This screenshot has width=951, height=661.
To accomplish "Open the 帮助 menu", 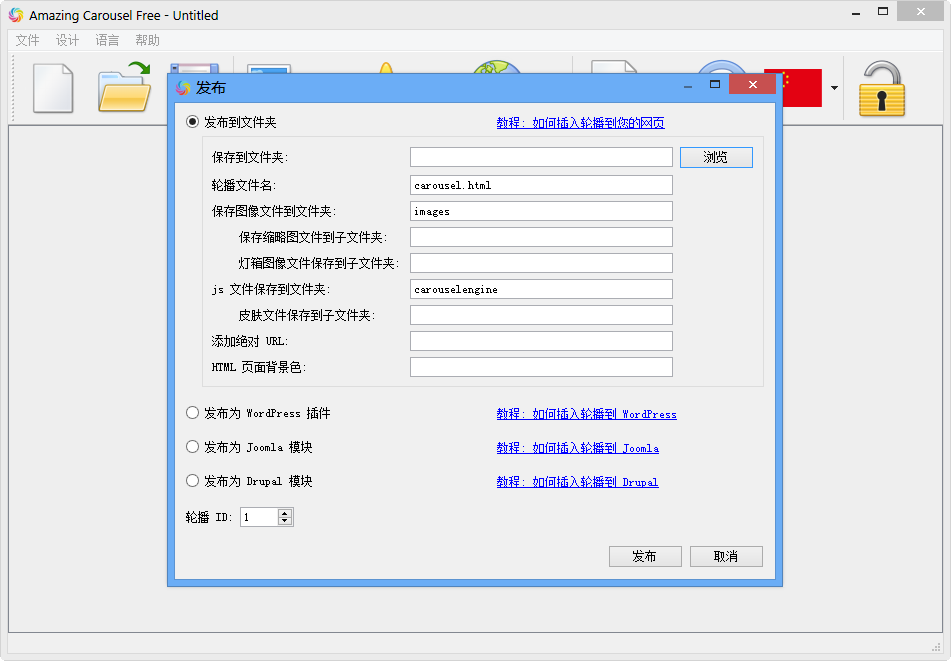I will [147, 40].
